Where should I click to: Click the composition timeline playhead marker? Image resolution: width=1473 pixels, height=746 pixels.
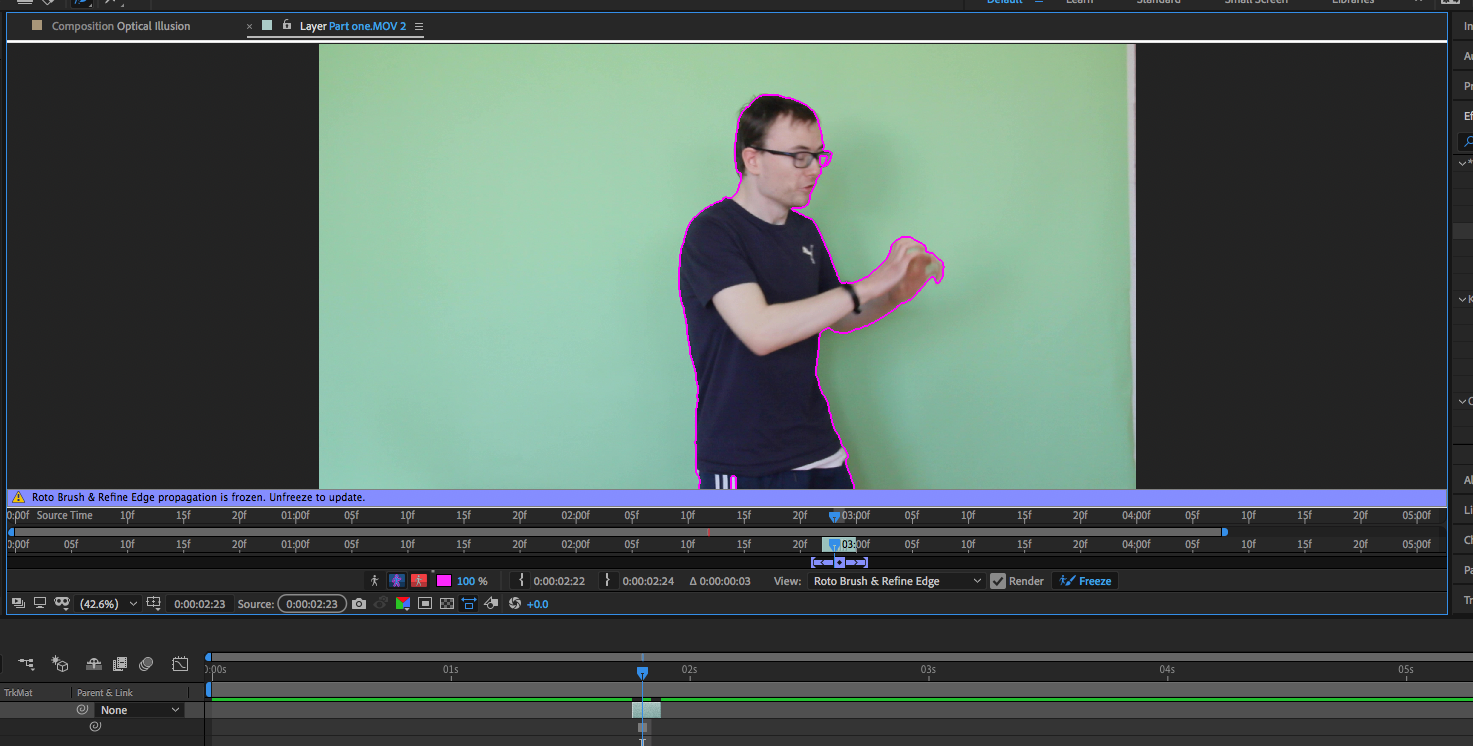pos(642,673)
